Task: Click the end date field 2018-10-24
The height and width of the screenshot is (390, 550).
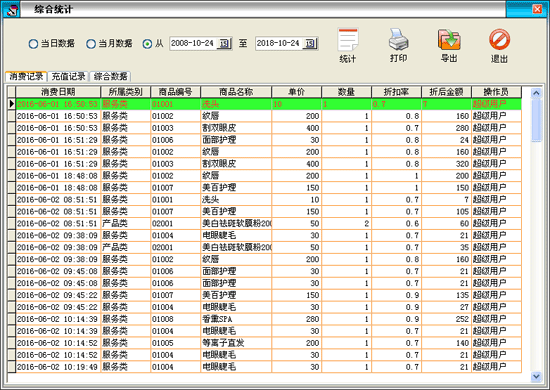Action: (280, 43)
